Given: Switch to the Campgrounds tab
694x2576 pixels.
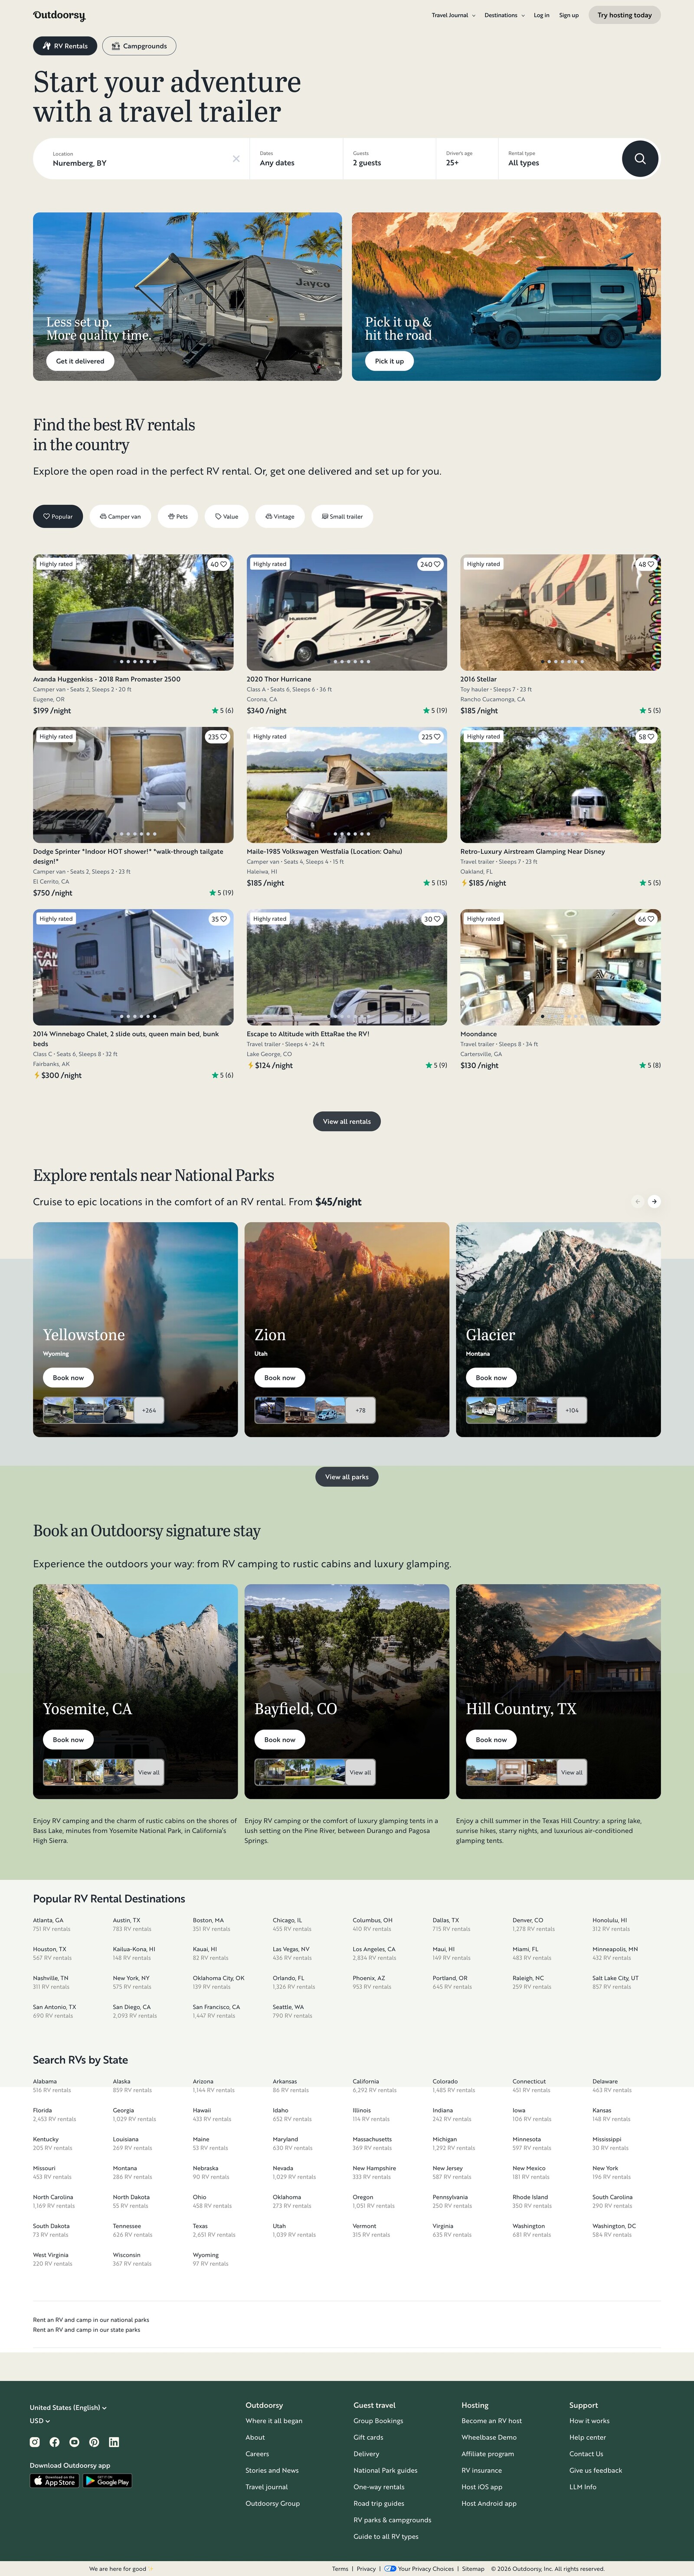Looking at the screenshot, I should (x=139, y=46).
